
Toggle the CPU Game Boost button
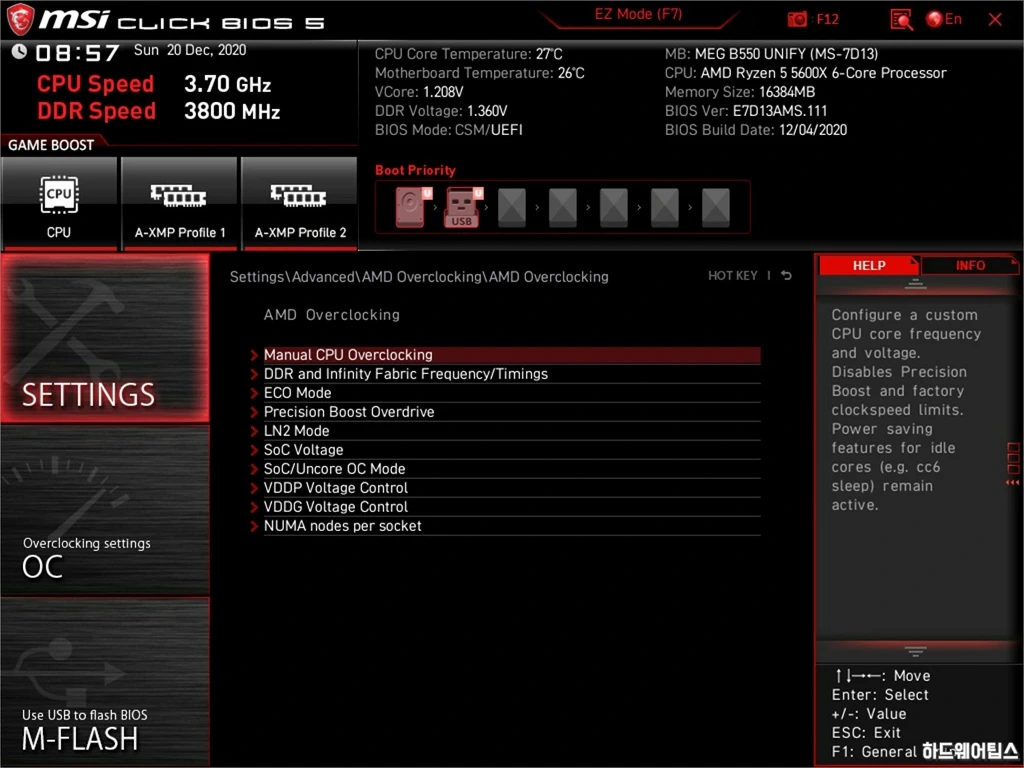(59, 203)
